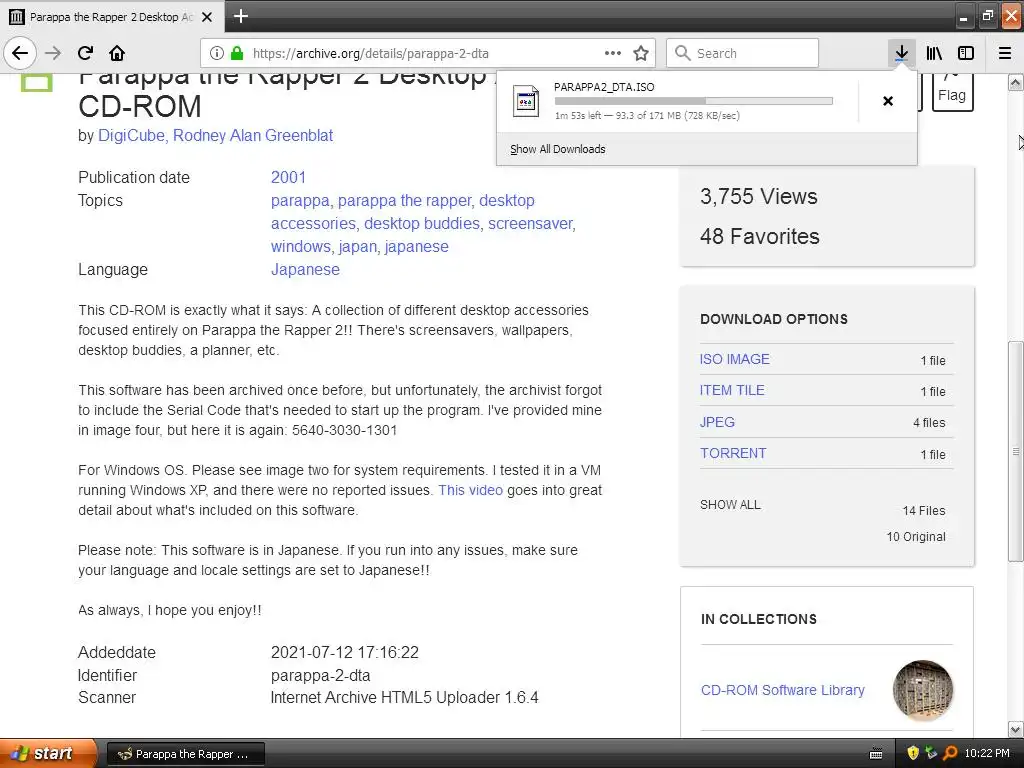1024x768 pixels.
Task: Open the desktop buddies topic link
Action: 422,223
